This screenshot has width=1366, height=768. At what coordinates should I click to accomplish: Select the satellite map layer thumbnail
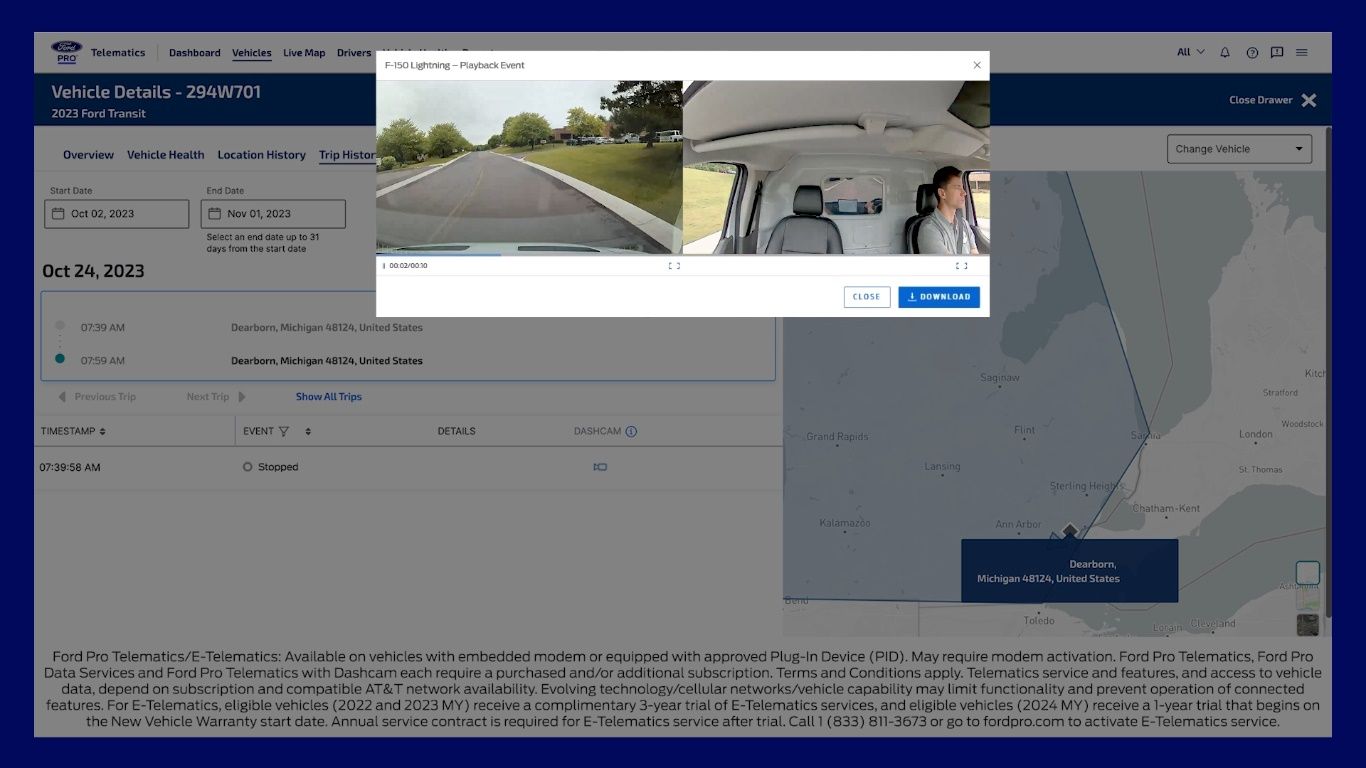coord(1308,625)
